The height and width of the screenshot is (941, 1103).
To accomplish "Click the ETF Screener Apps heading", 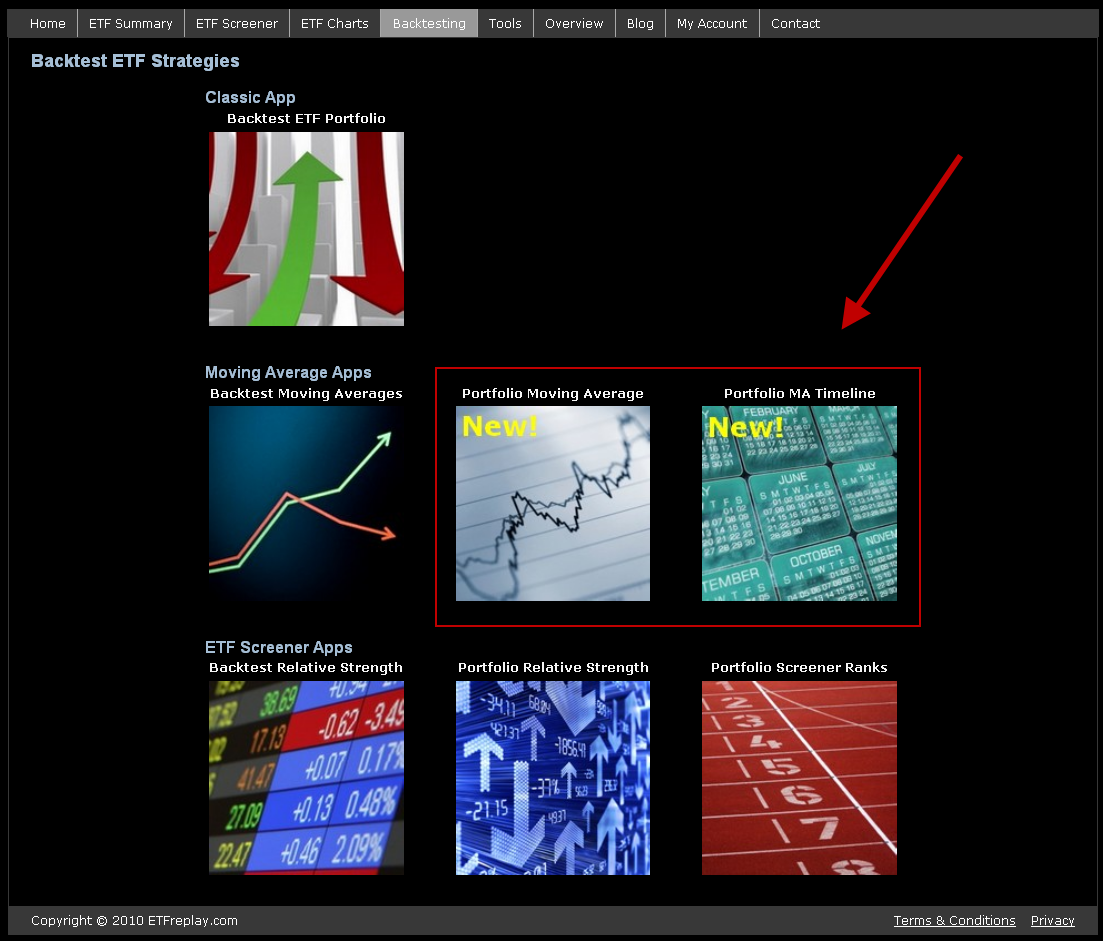I will [279, 647].
